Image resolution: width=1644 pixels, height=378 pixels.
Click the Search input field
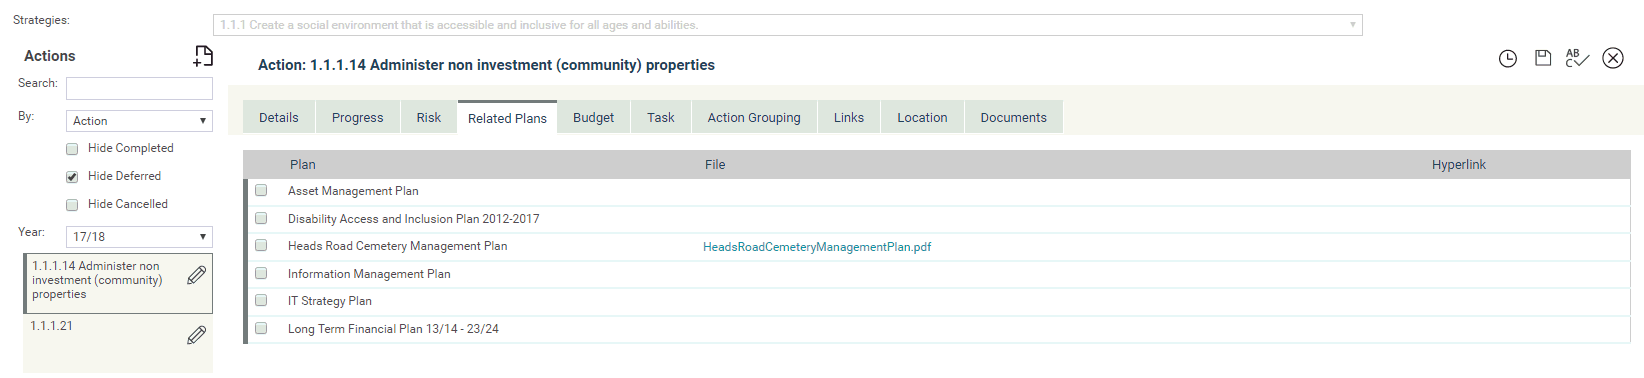coord(139,88)
